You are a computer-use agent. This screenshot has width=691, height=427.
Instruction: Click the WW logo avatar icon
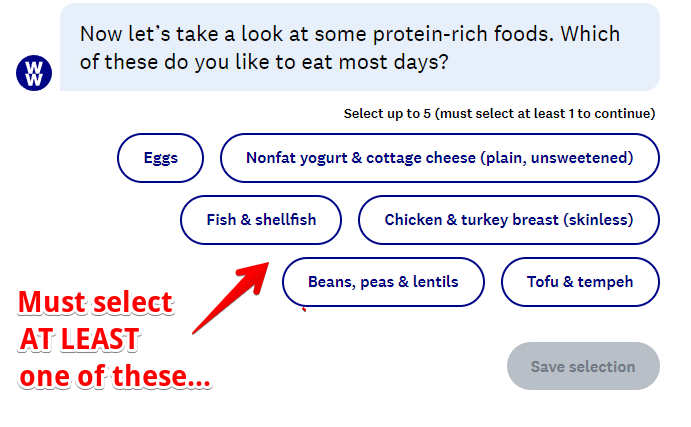pyautogui.click(x=34, y=73)
